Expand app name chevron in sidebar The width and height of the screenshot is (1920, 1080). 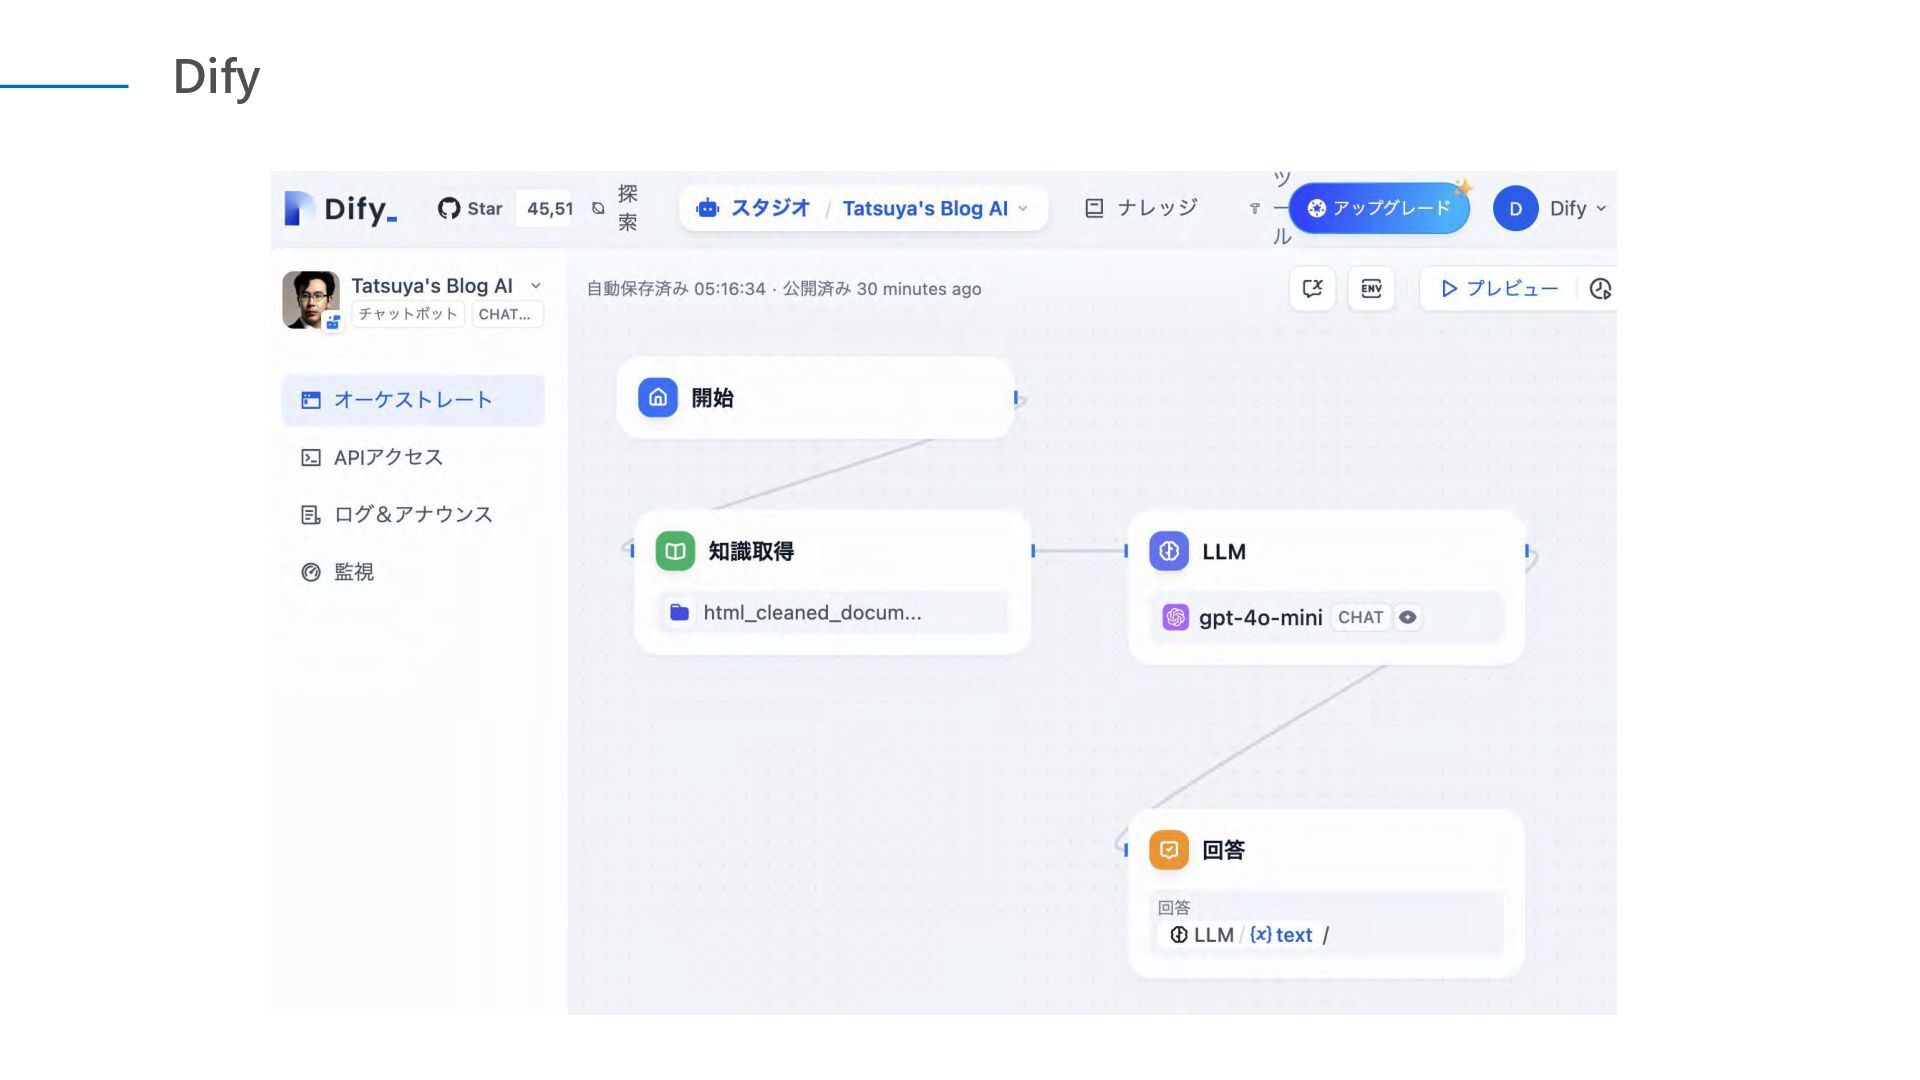pos(536,286)
